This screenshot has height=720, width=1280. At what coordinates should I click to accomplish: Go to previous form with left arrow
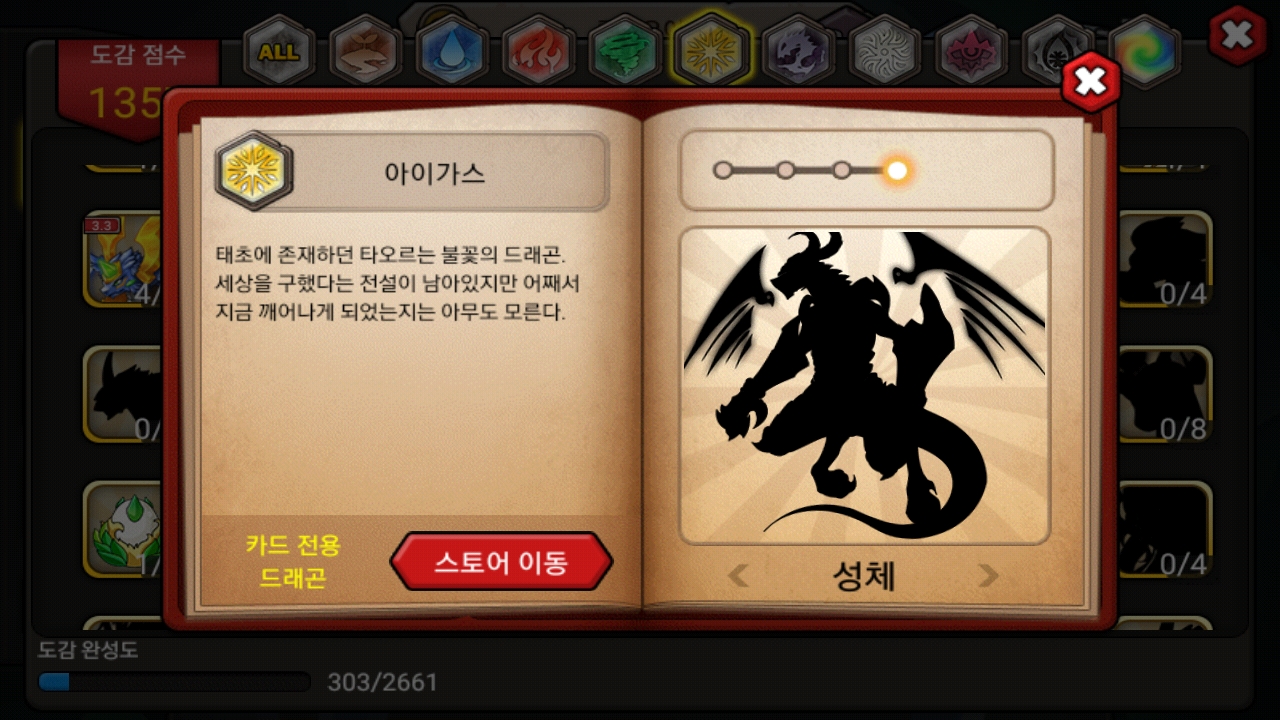coord(738,575)
